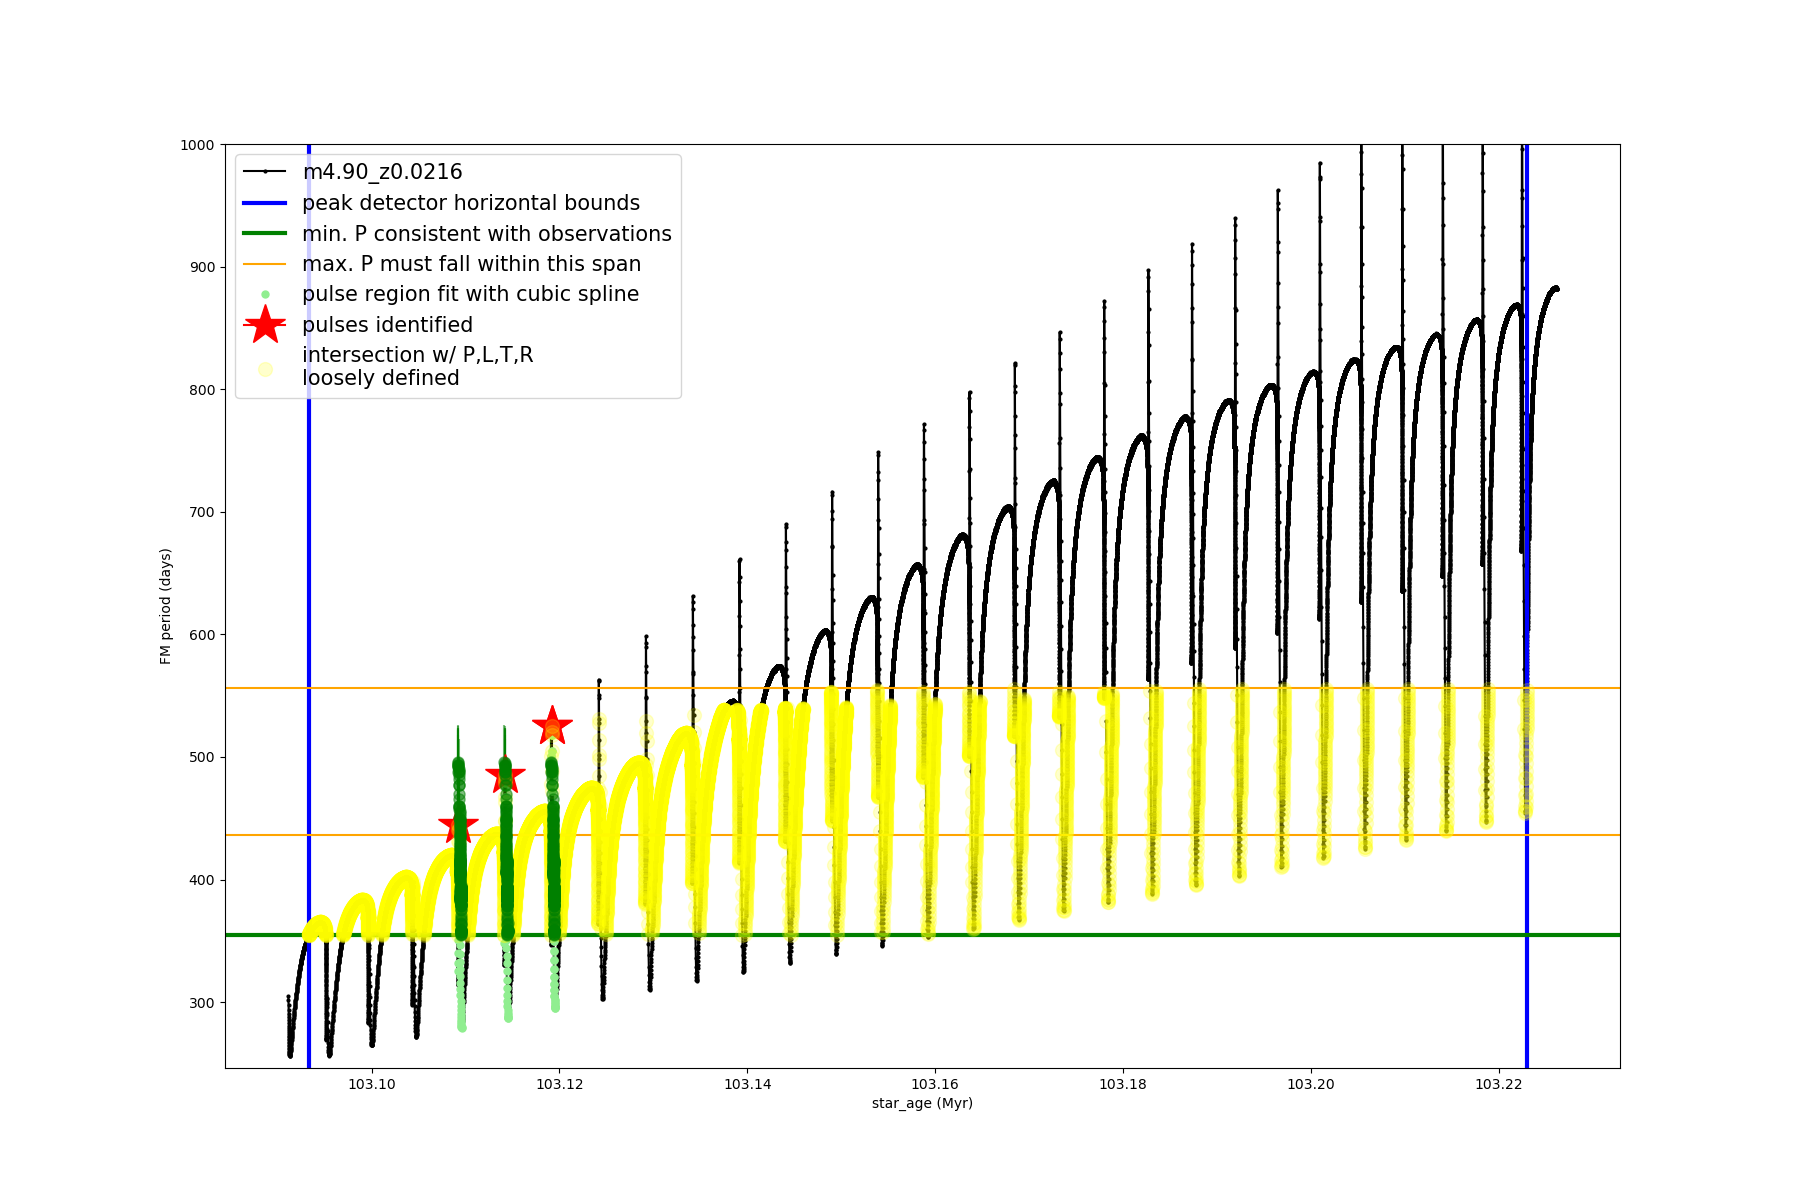Click the 103.16 x-axis tick label
The image size is (1800, 1200).
[935, 1084]
